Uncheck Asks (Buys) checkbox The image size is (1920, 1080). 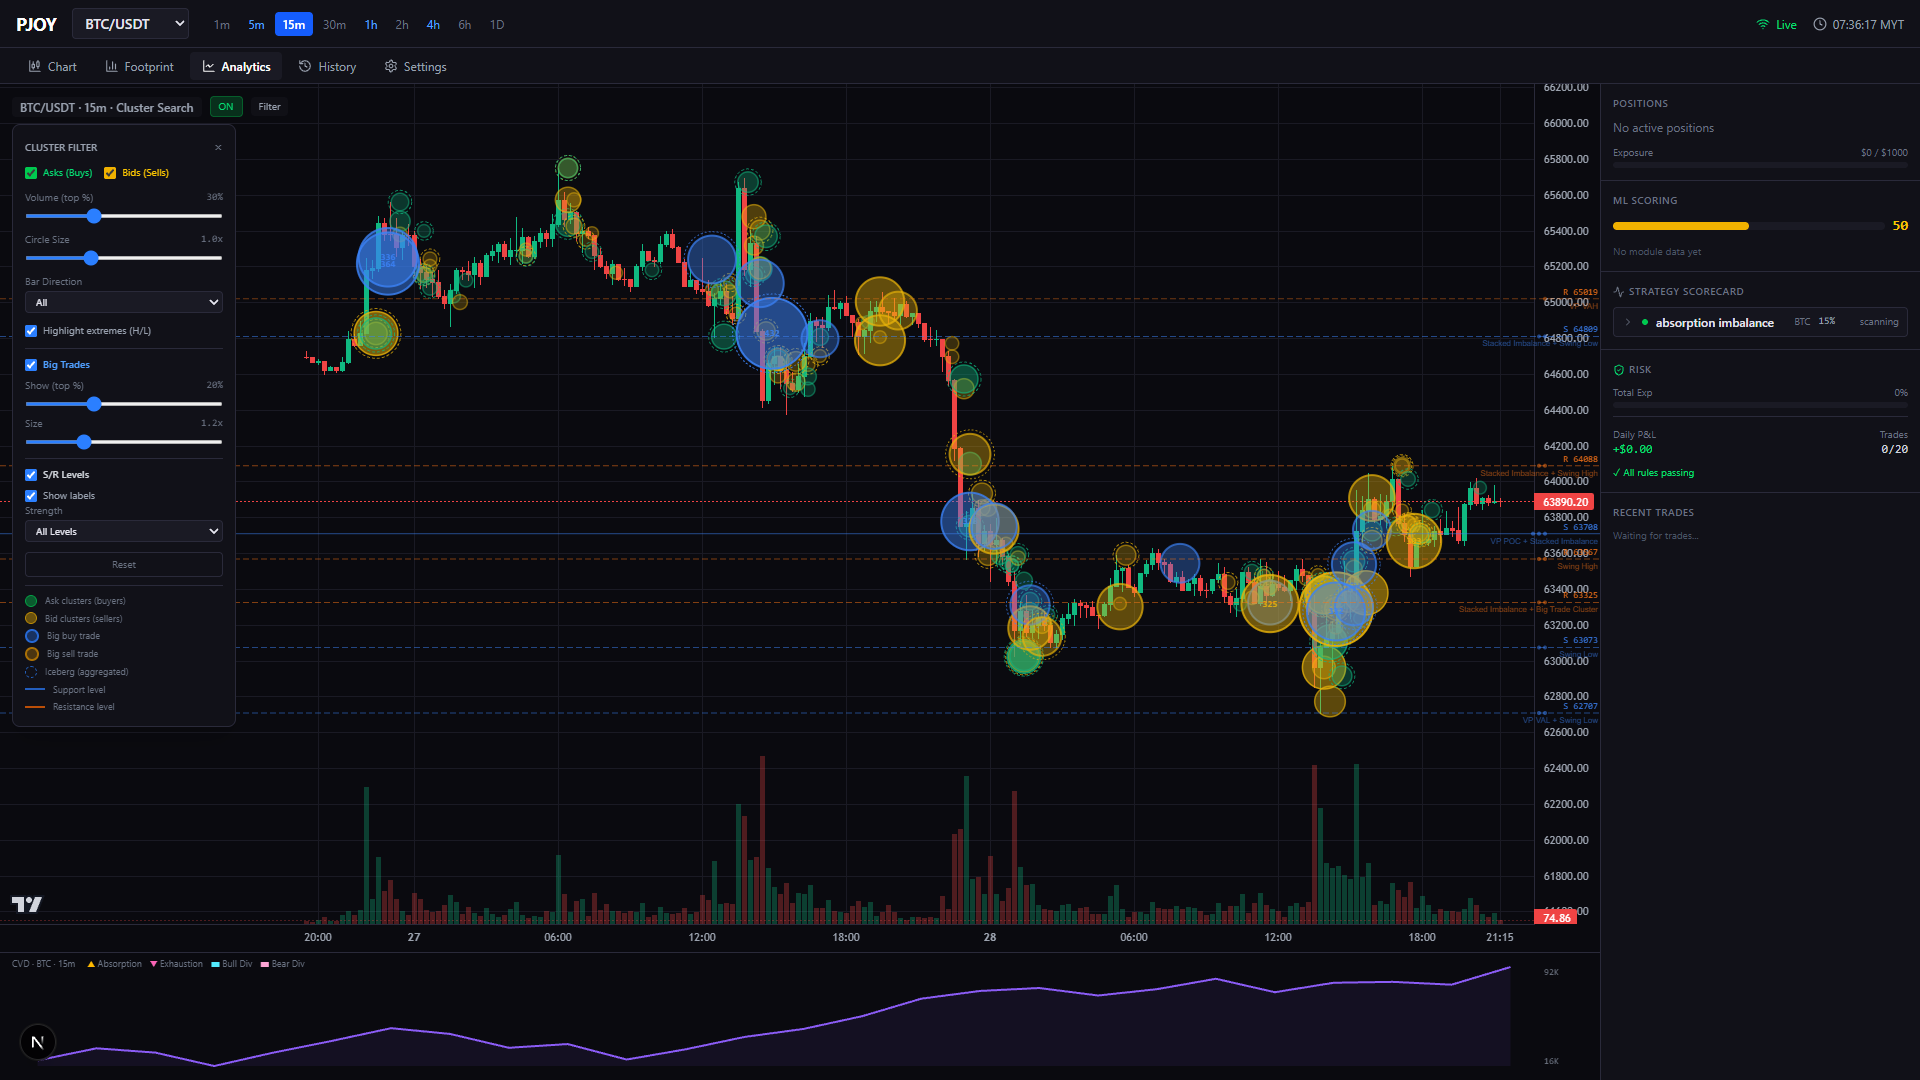click(x=31, y=173)
